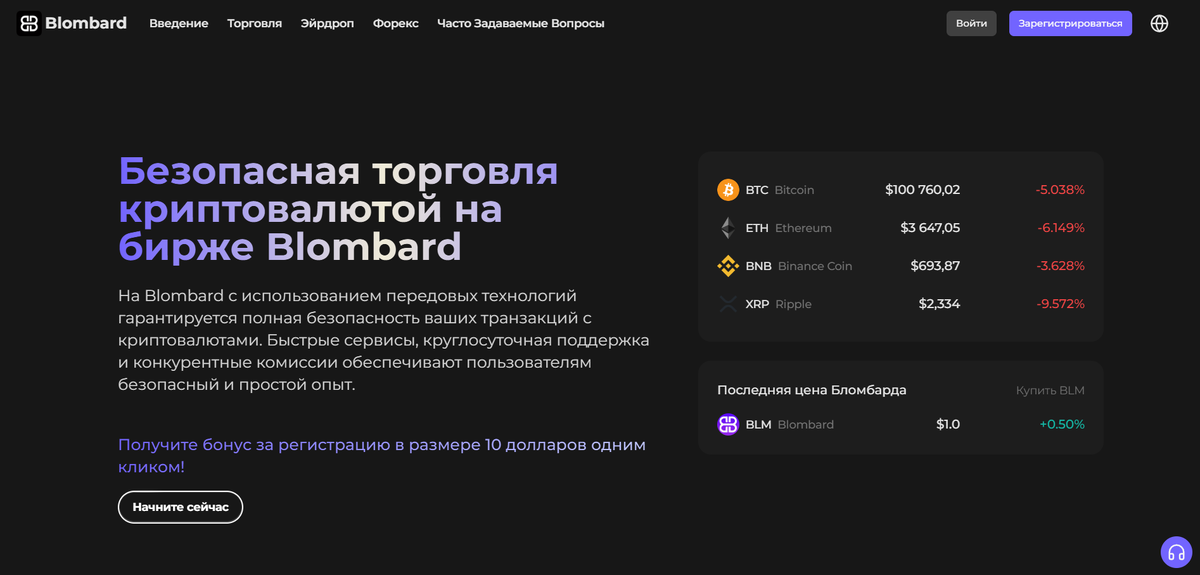Select the BNB ticker label
The width and height of the screenshot is (1200, 575).
pos(759,266)
